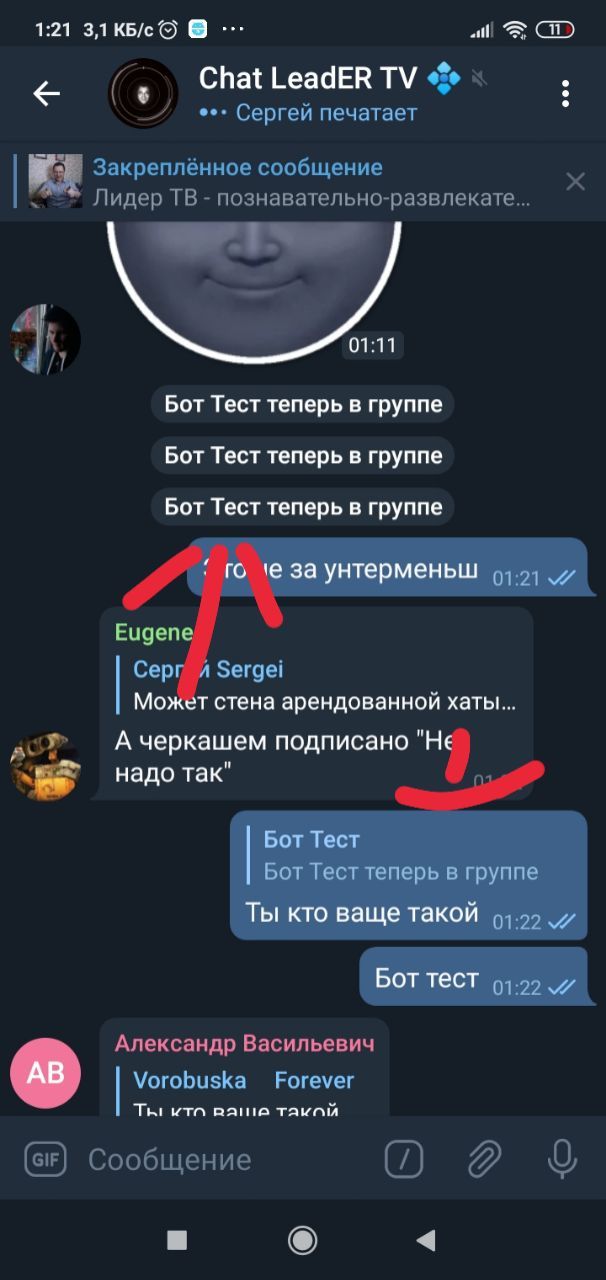Tap the microphone voice message icon
This screenshot has width=606, height=1280.
tap(563, 1160)
